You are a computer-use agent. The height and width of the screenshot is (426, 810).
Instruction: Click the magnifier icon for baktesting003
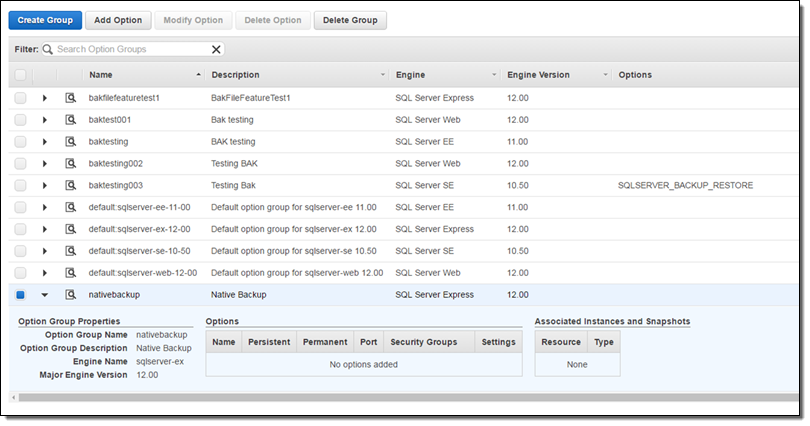(70, 185)
